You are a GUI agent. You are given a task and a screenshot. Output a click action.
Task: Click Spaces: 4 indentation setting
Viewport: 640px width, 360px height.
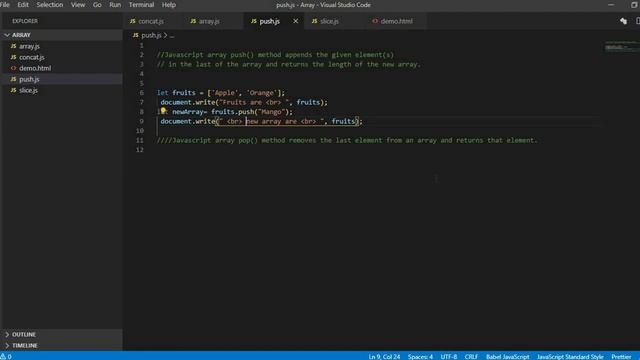coord(420,356)
